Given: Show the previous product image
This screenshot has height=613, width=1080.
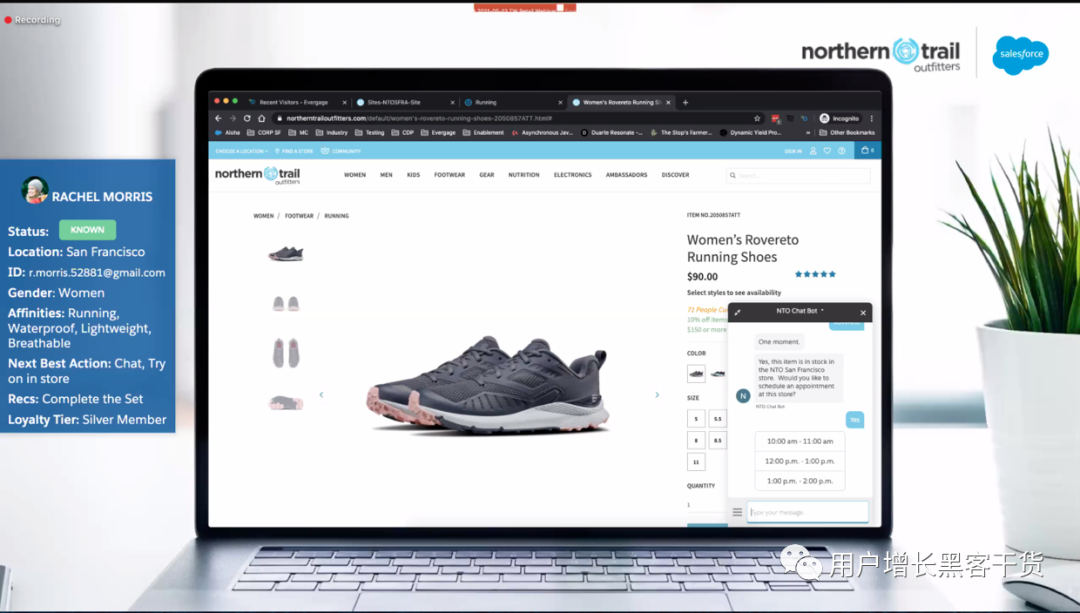Looking at the screenshot, I should (321, 395).
